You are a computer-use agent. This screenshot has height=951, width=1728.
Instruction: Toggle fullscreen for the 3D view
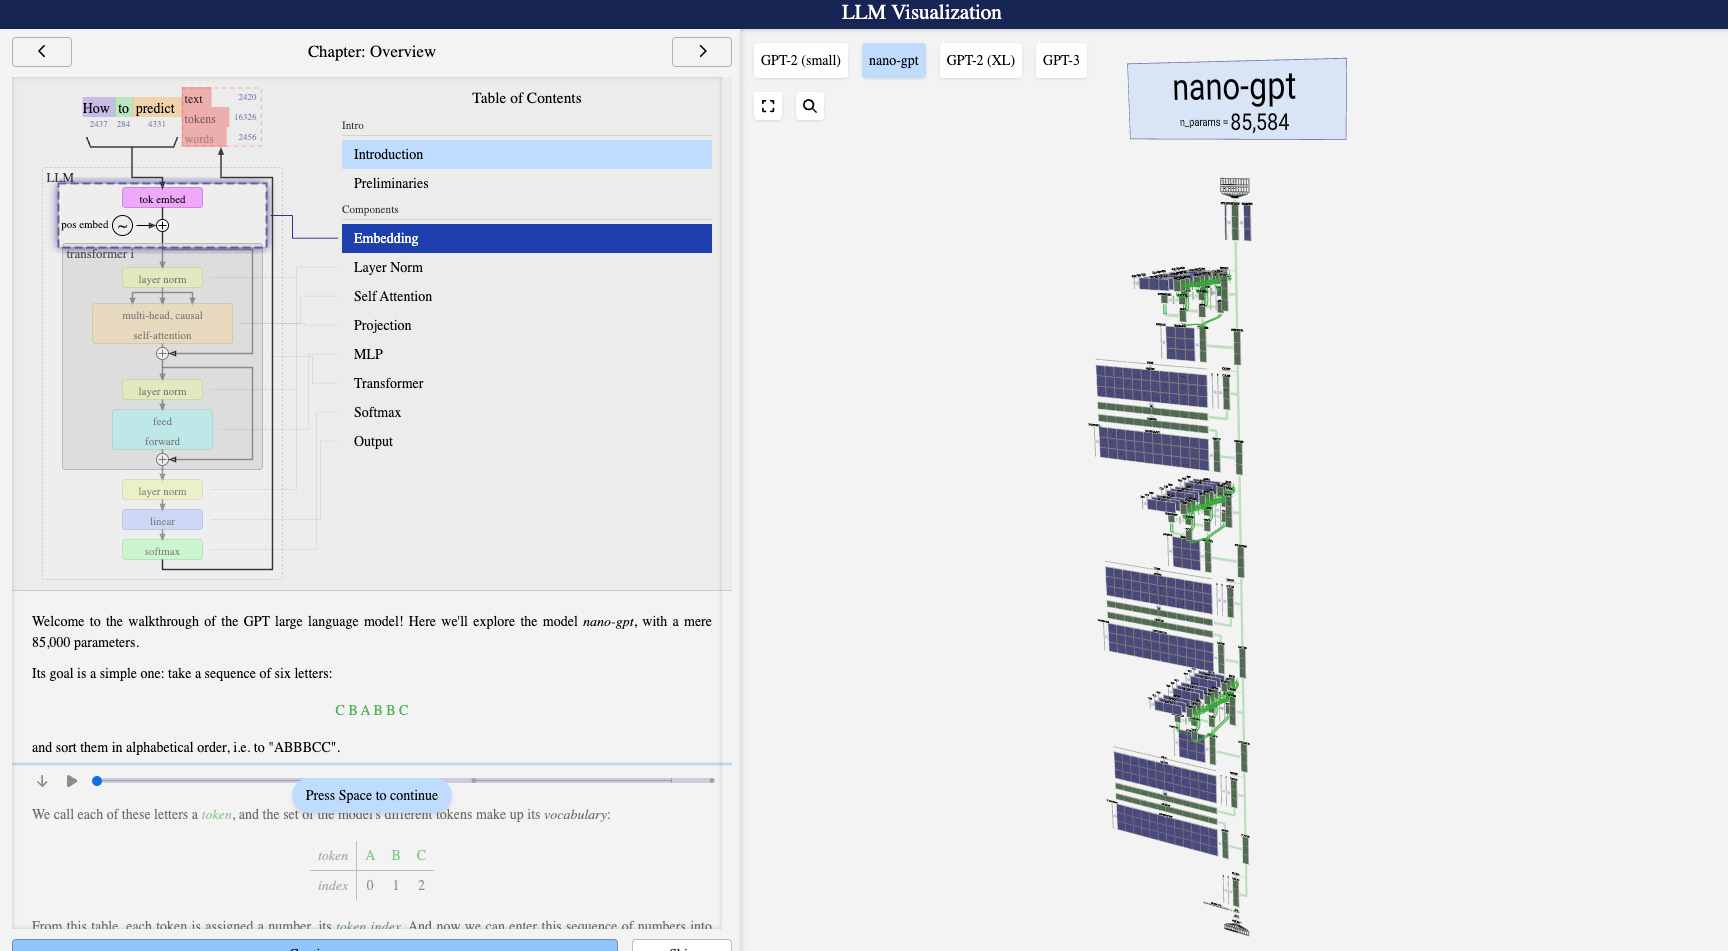coord(768,106)
